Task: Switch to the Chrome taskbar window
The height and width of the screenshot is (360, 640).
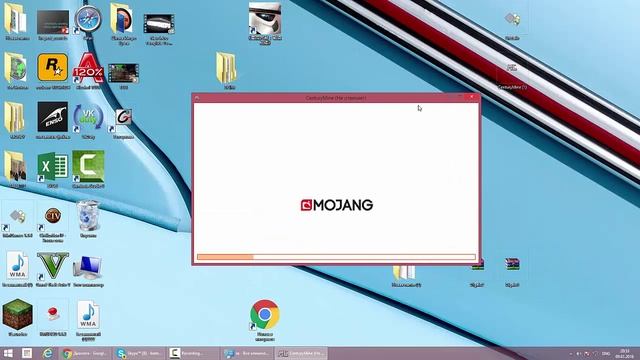Action: point(85,353)
